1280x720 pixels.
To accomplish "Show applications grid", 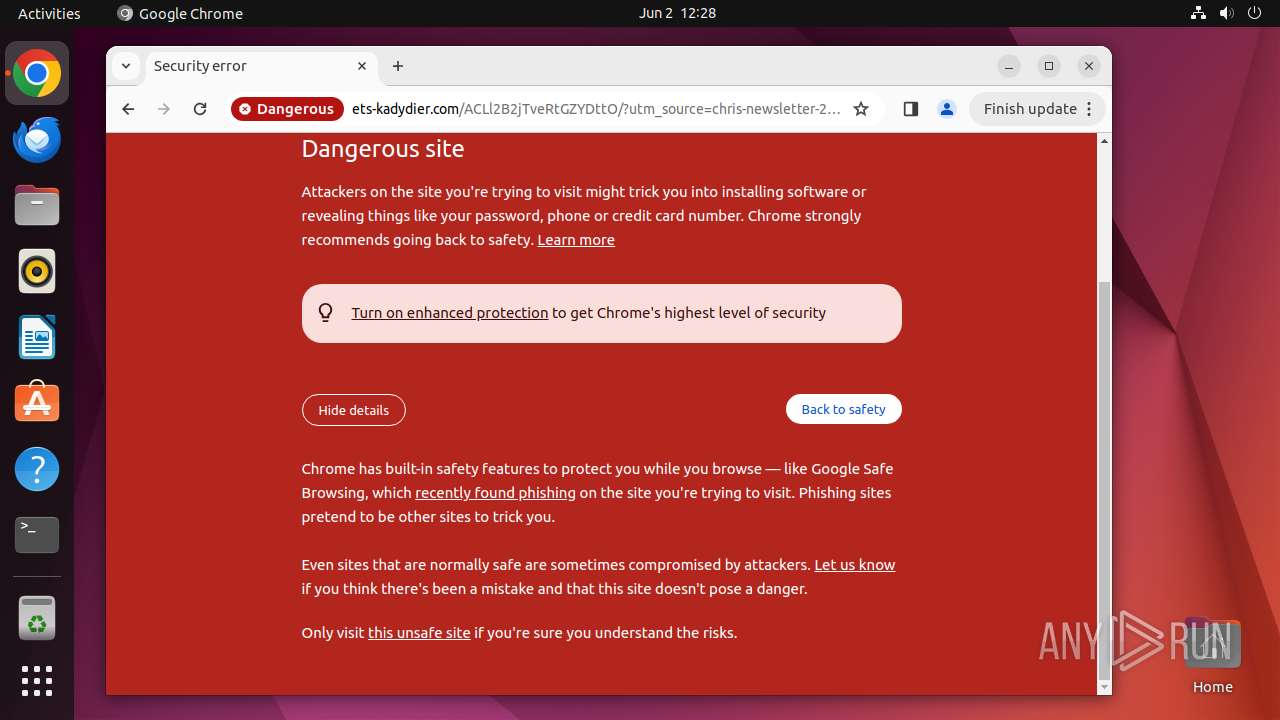I will click(x=37, y=681).
